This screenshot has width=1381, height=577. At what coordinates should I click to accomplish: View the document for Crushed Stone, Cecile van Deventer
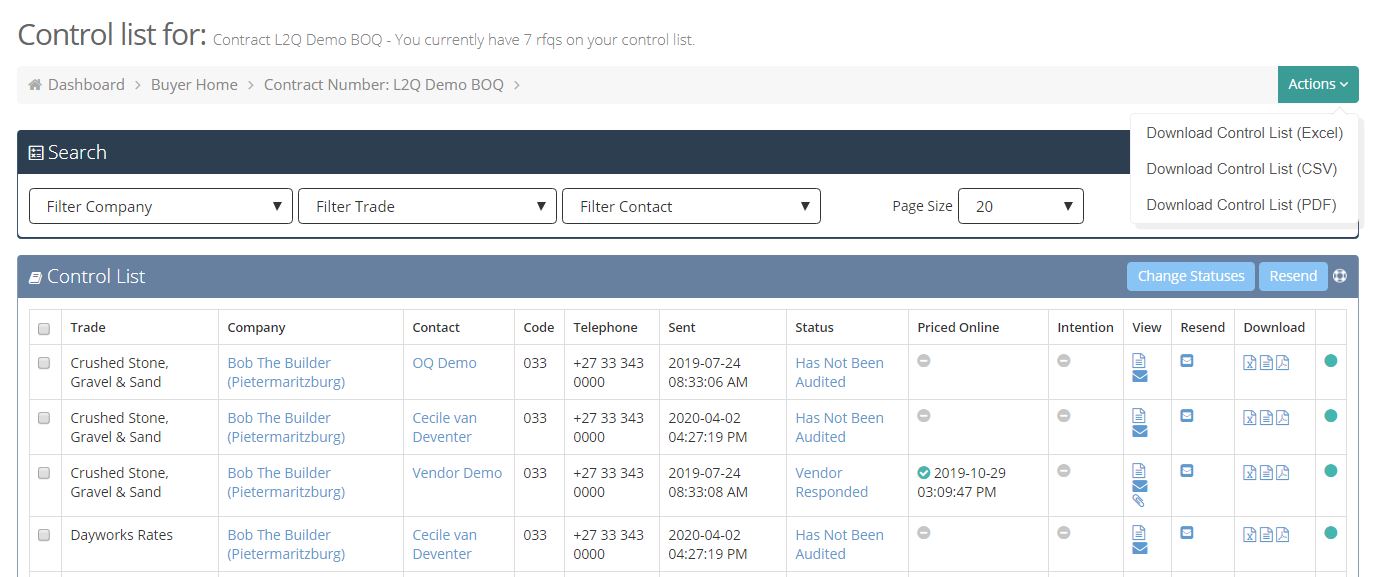pyautogui.click(x=1139, y=416)
